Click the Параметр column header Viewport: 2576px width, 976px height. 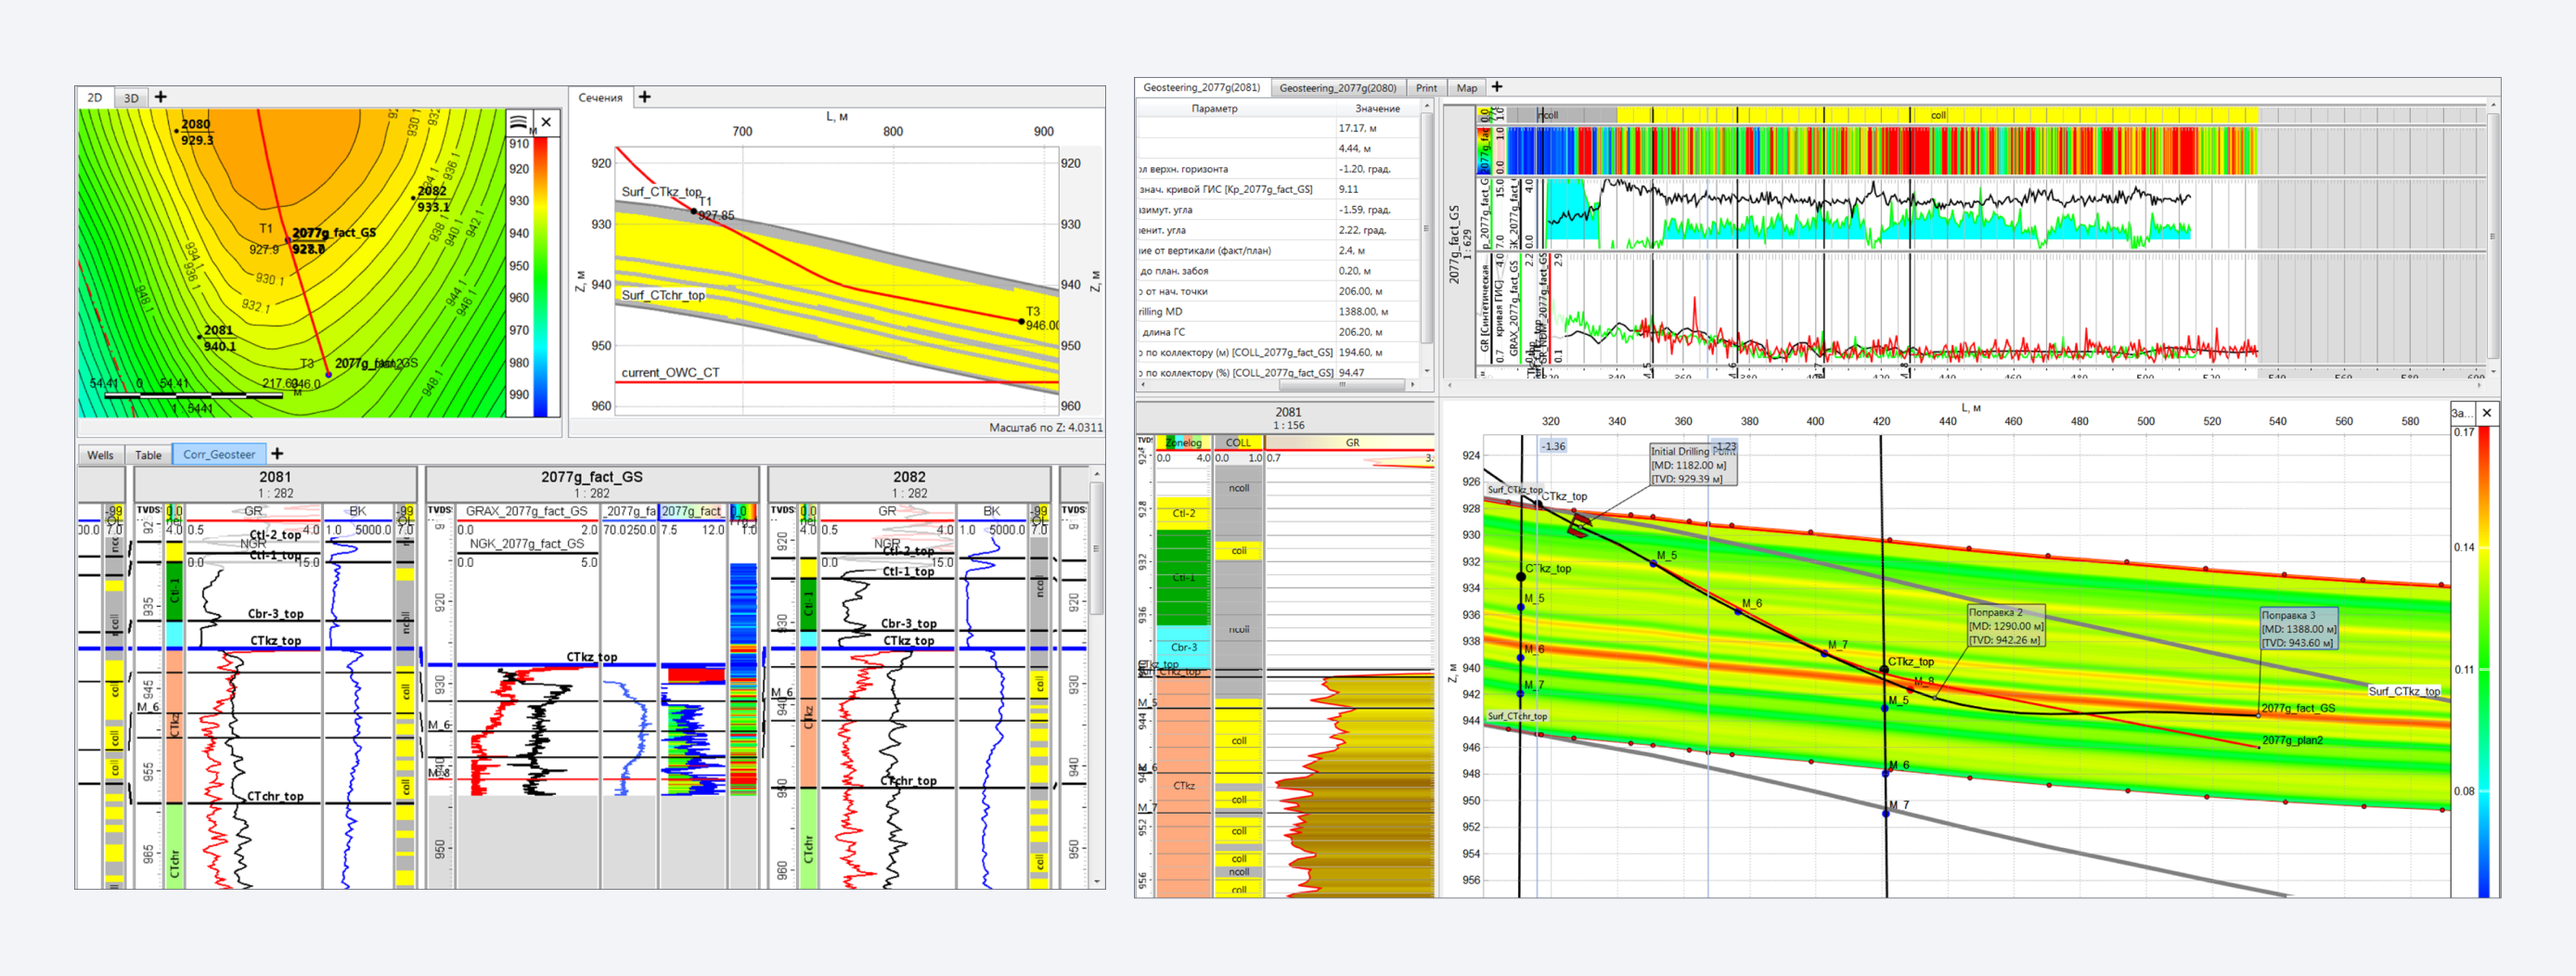(1214, 108)
